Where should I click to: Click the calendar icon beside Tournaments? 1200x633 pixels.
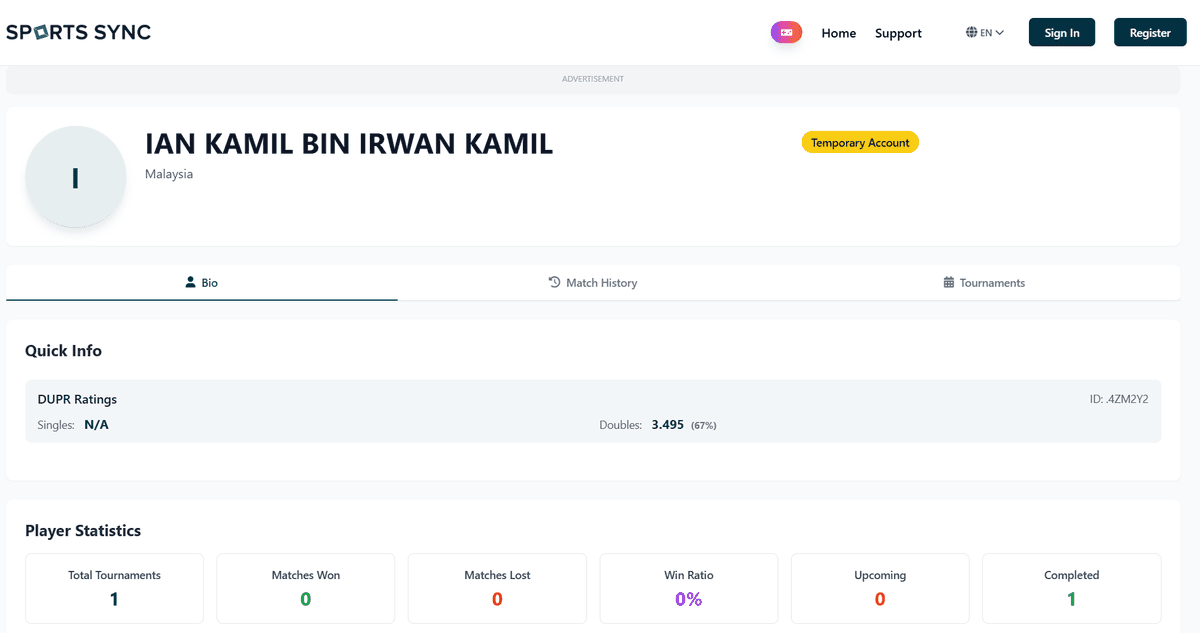click(948, 282)
